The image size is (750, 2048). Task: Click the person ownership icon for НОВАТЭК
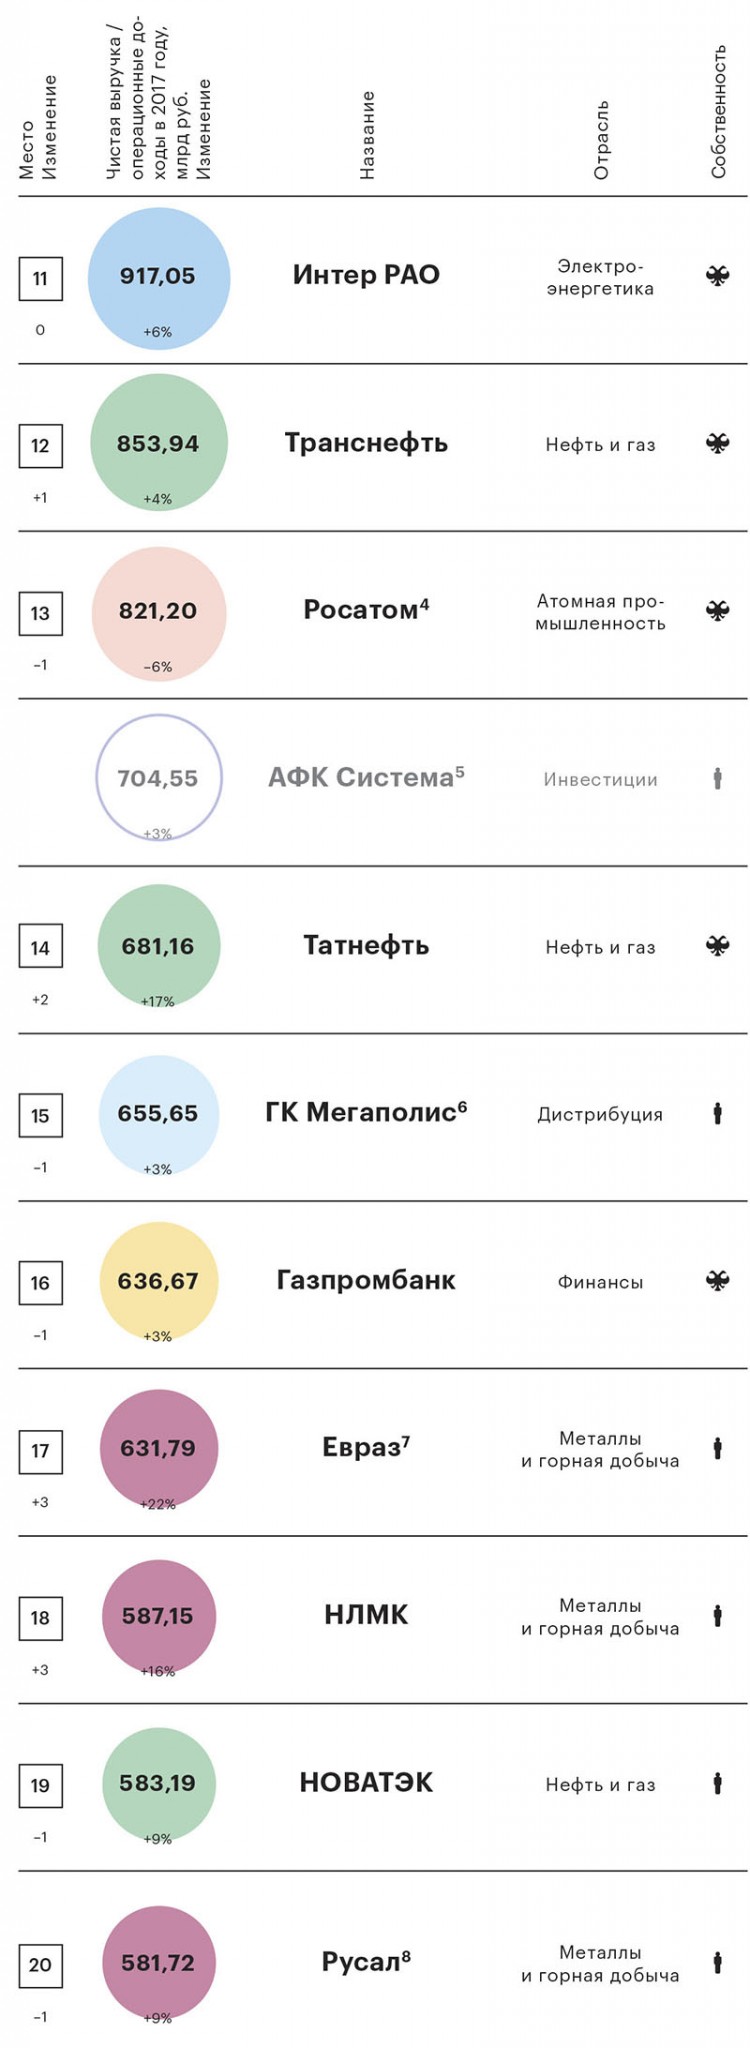pyautogui.click(x=717, y=1782)
